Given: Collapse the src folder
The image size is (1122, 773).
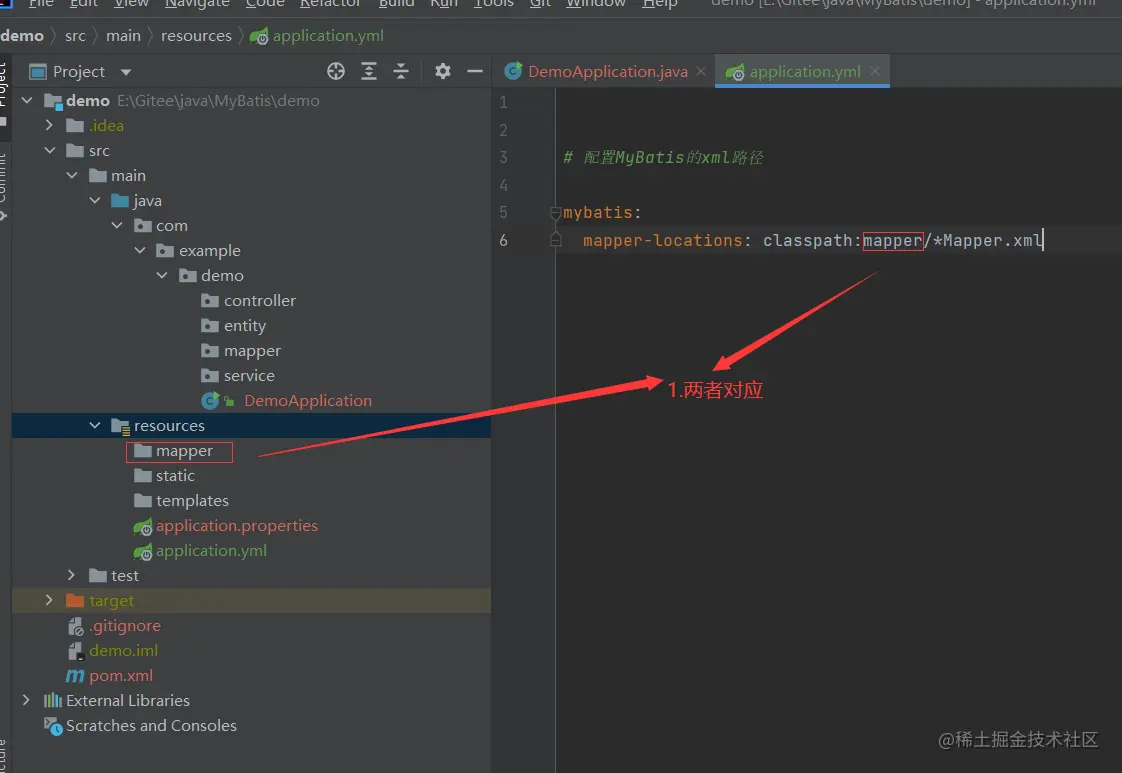Looking at the screenshot, I should (49, 150).
